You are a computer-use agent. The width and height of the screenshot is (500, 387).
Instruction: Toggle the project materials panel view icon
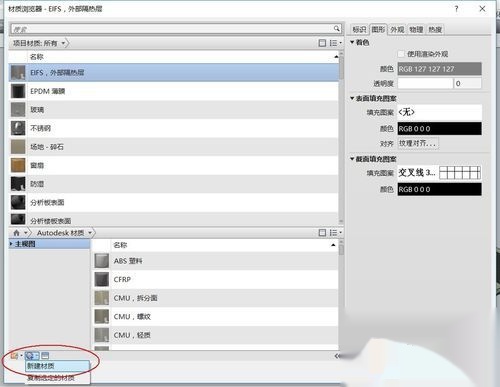click(x=322, y=43)
